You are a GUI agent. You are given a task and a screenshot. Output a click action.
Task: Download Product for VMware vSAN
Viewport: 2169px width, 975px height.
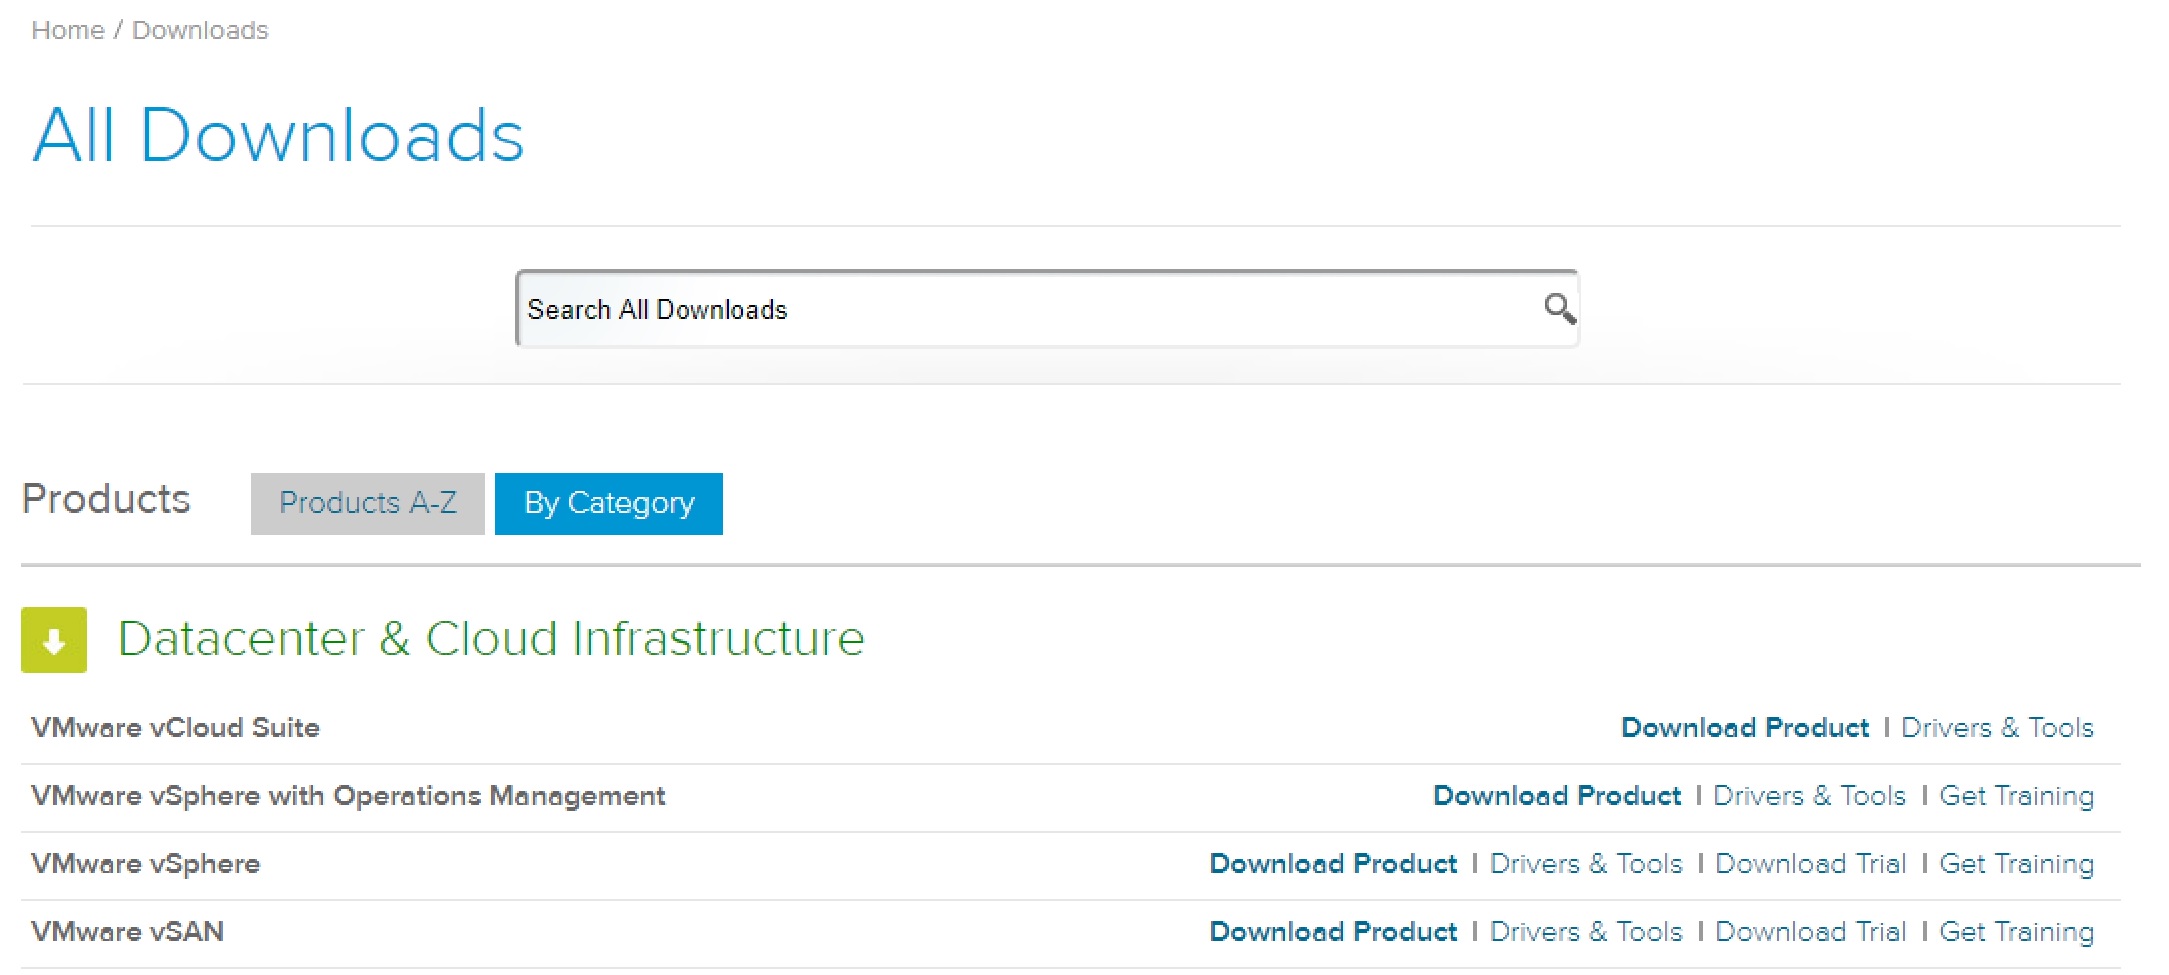[1333, 932]
